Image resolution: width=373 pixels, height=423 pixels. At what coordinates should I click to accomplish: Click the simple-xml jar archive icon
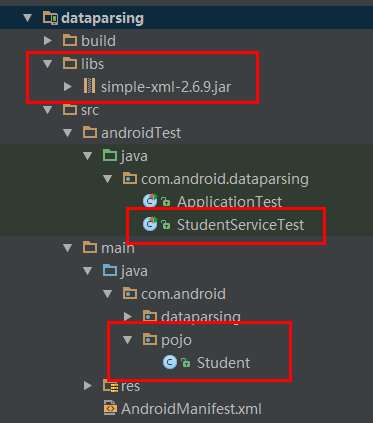(x=89, y=86)
